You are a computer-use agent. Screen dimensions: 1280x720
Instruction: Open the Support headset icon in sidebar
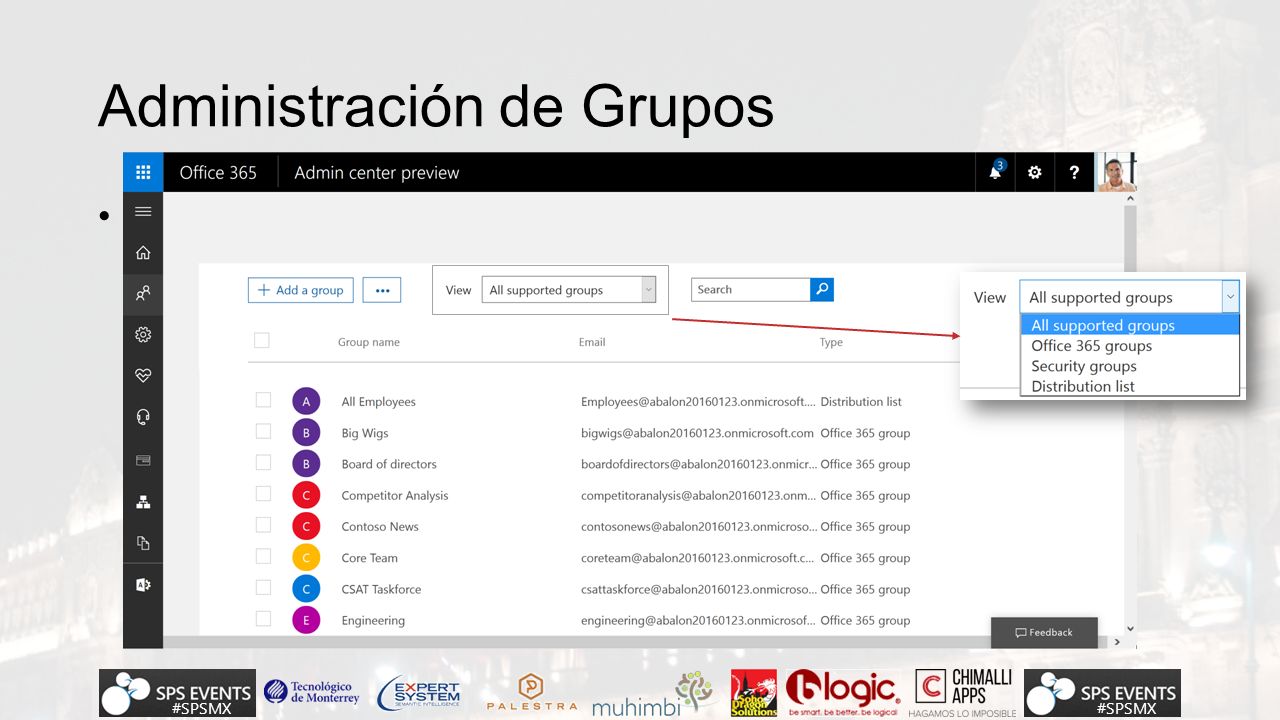(x=143, y=418)
